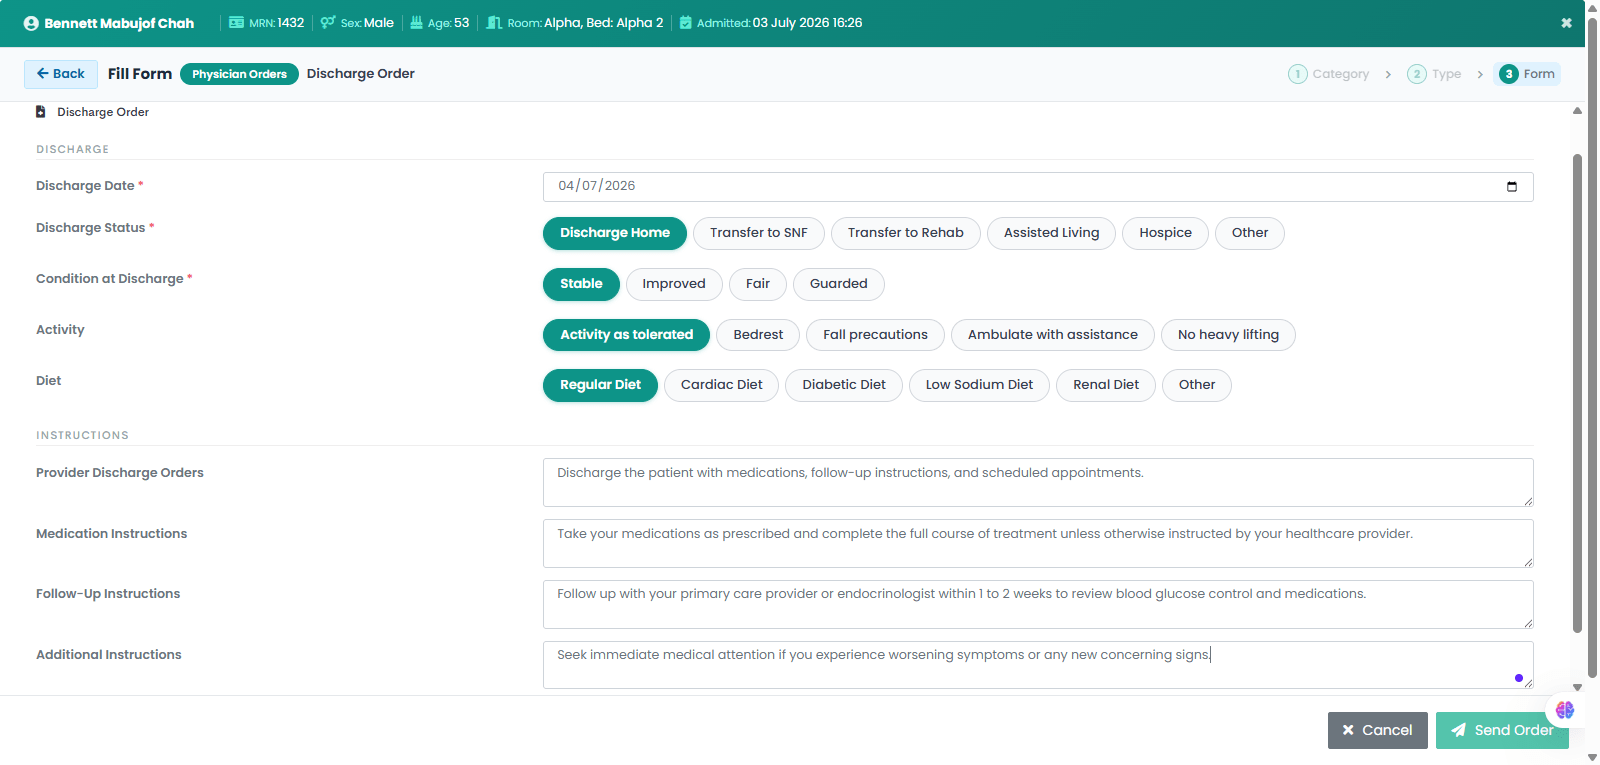Click the floating brain assistant icon
This screenshot has width=1600, height=765.
[x=1565, y=710]
